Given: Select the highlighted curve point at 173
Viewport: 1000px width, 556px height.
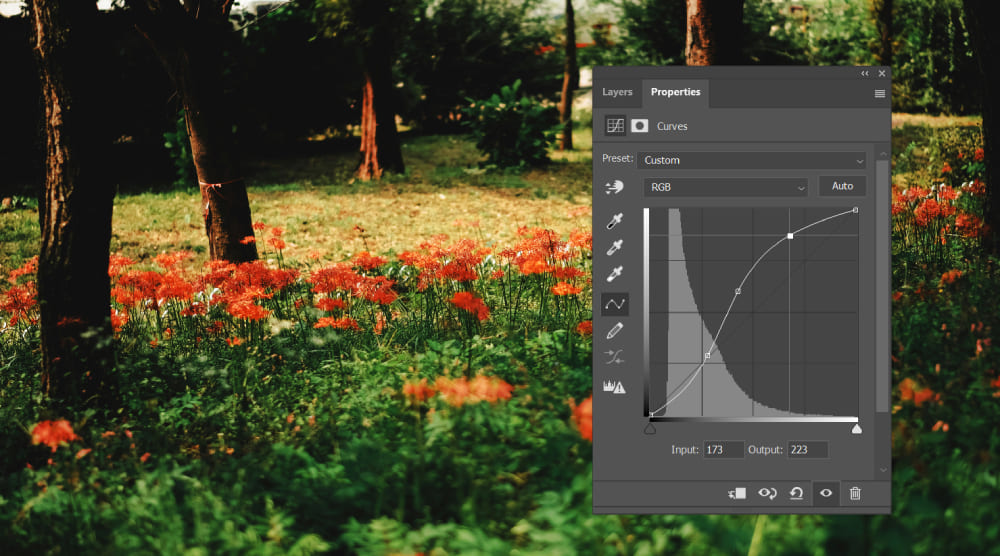Looking at the screenshot, I should click(x=790, y=236).
